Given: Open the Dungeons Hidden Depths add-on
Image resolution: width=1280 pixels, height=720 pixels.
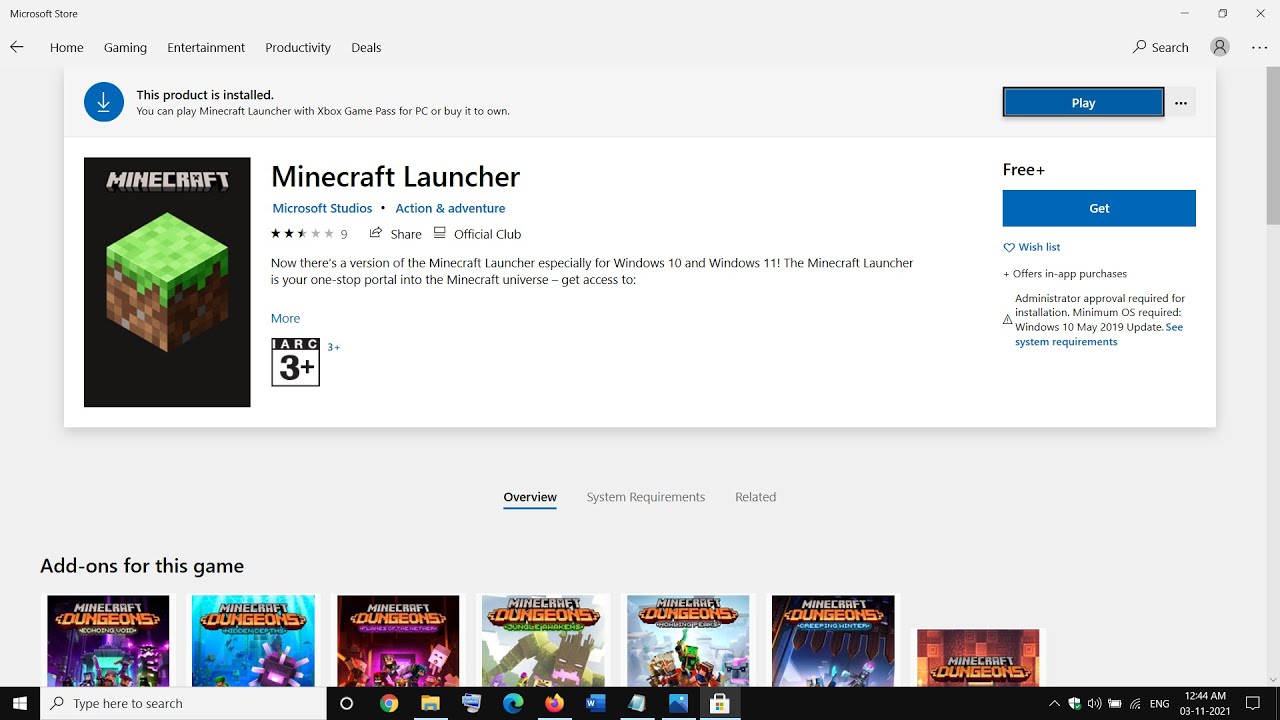Looking at the screenshot, I should point(253,640).
